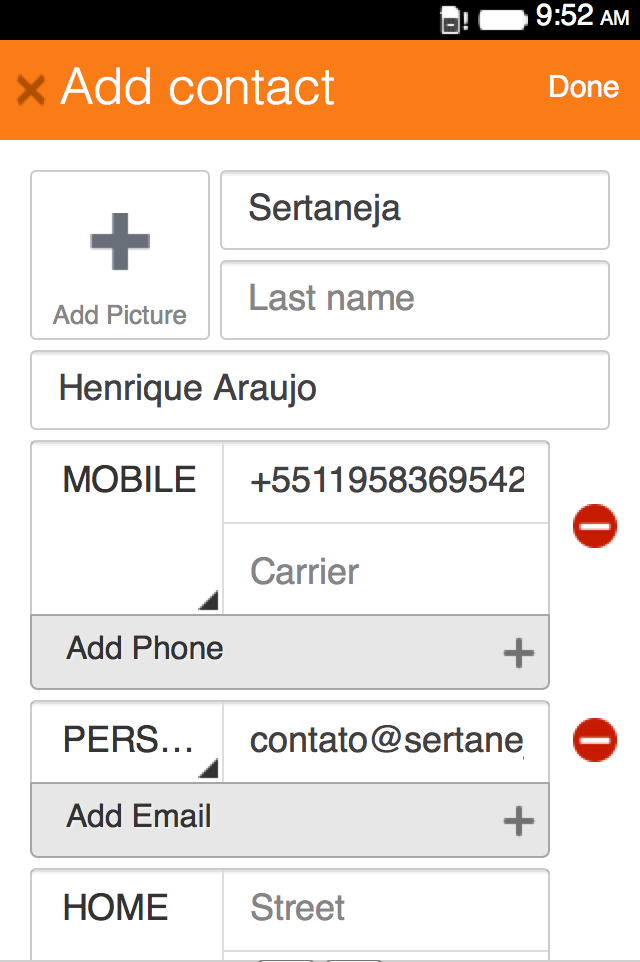Open the PERSONAL email type dropdown
This screenshot has height=962, width=640.
(128, 741)
